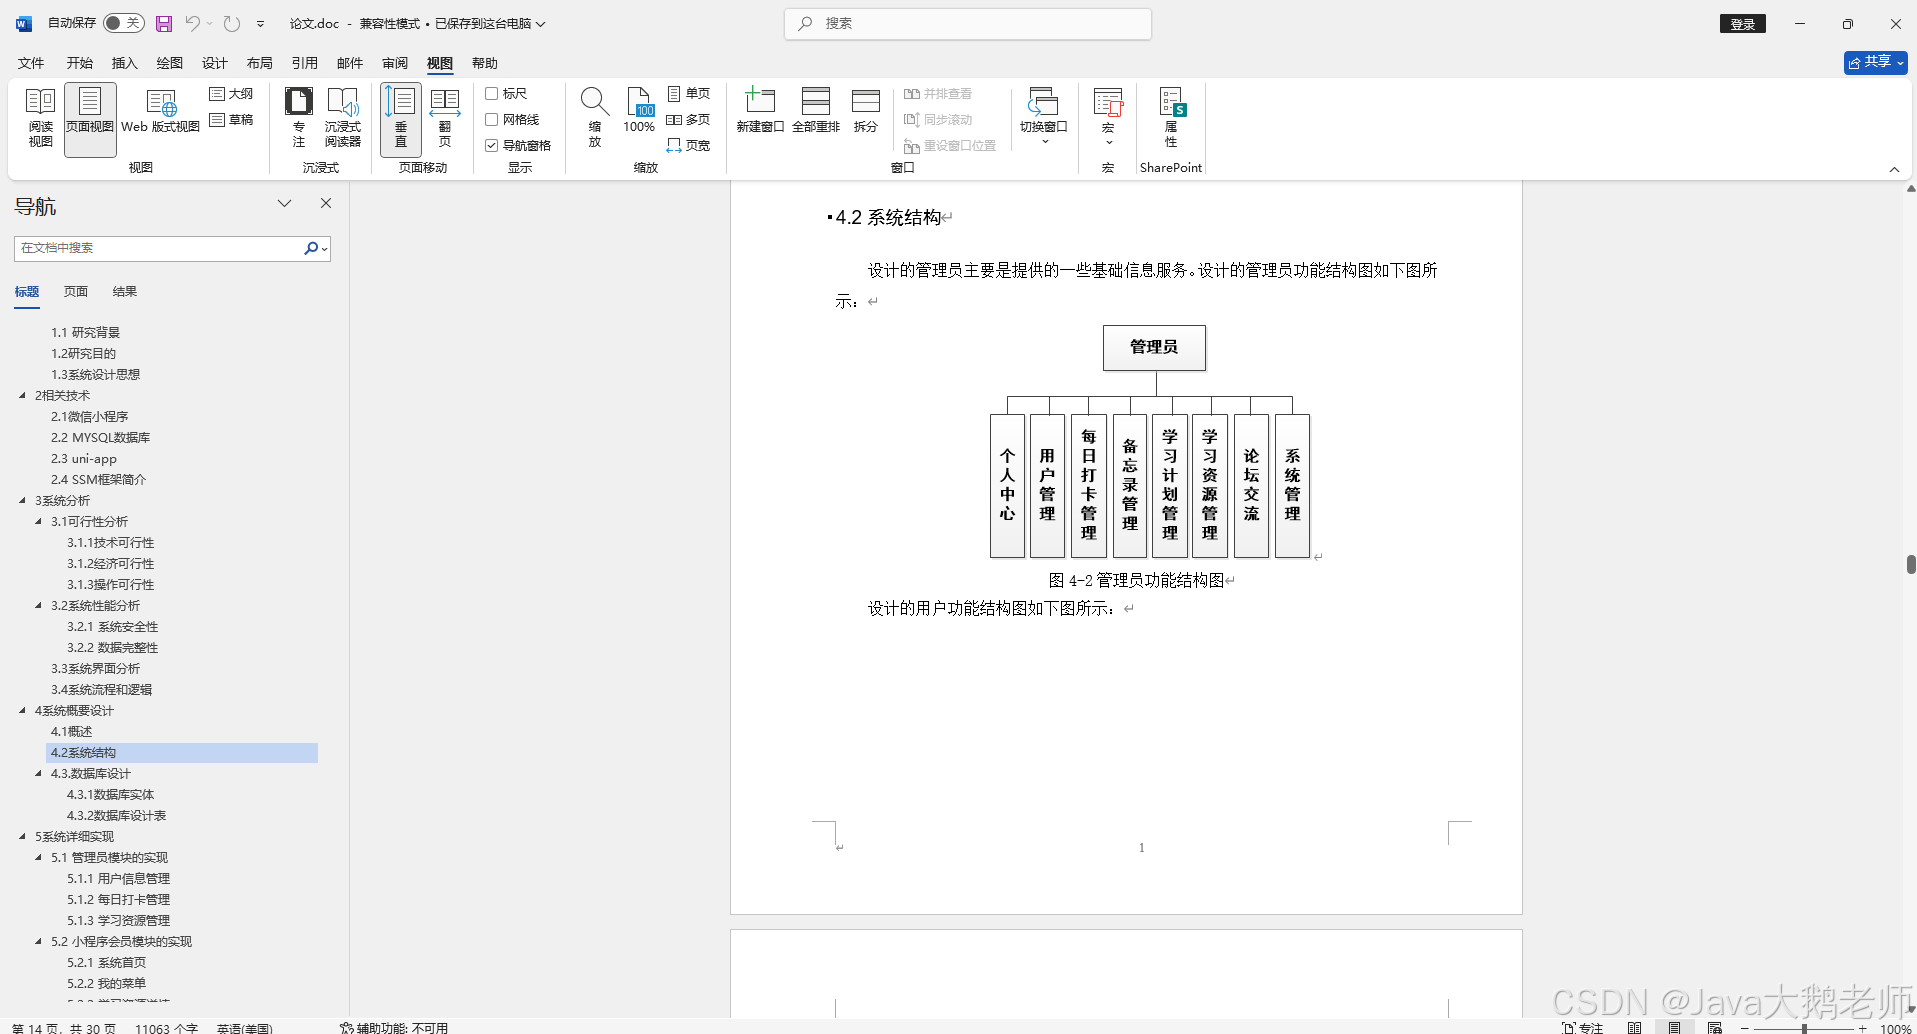Jump to heading 2.2 MYSQL数据库

pyautogui.click(x=100, y=437)
